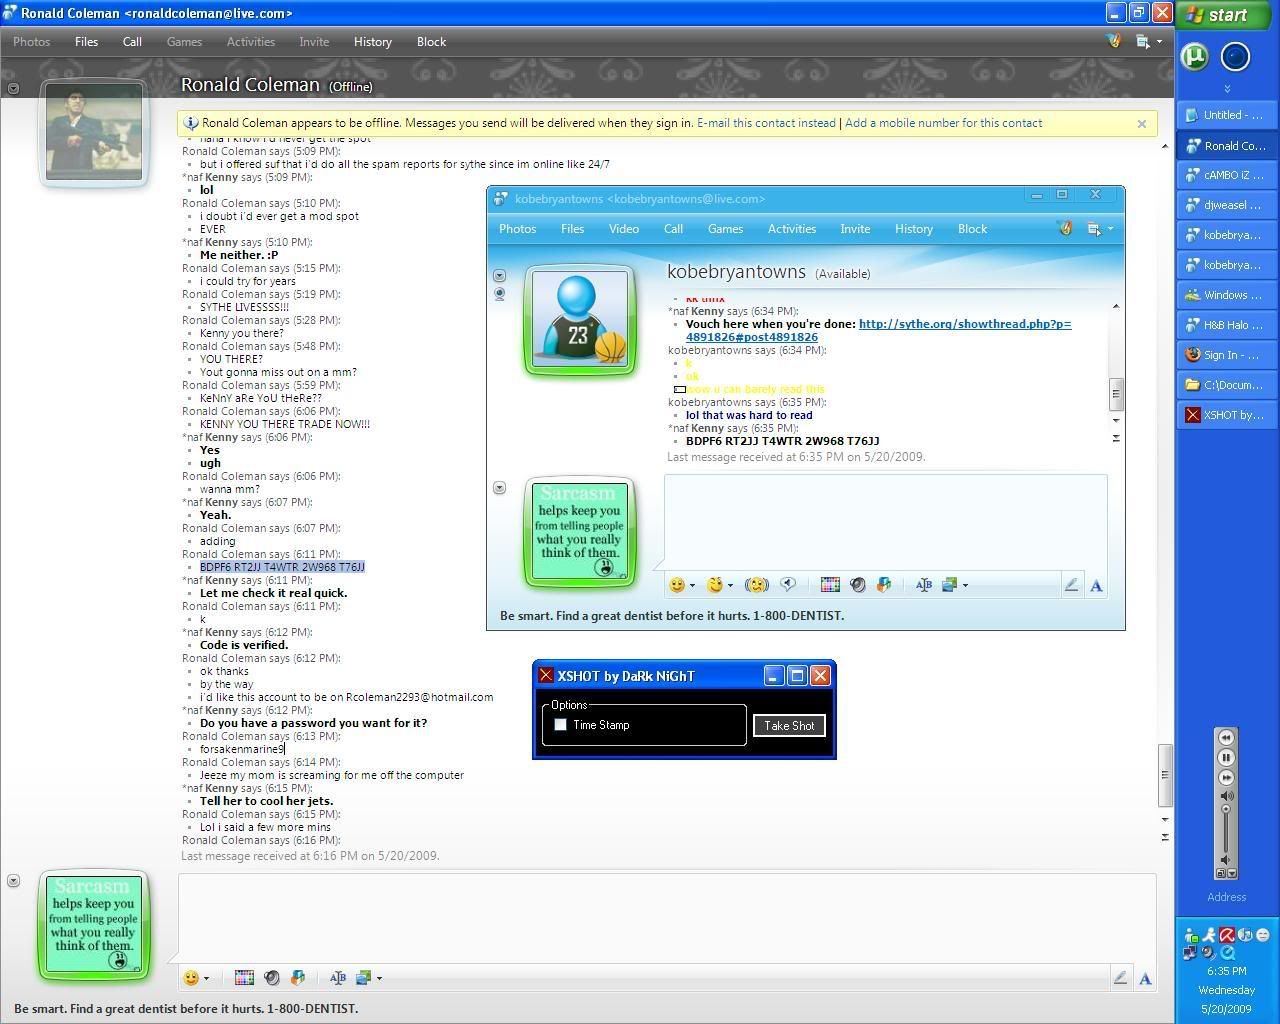Click paintbrush color scheme icon in kobebryantowns window

tap(1066, 229)
